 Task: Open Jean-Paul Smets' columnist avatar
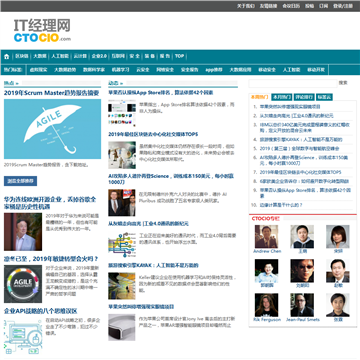302,305
